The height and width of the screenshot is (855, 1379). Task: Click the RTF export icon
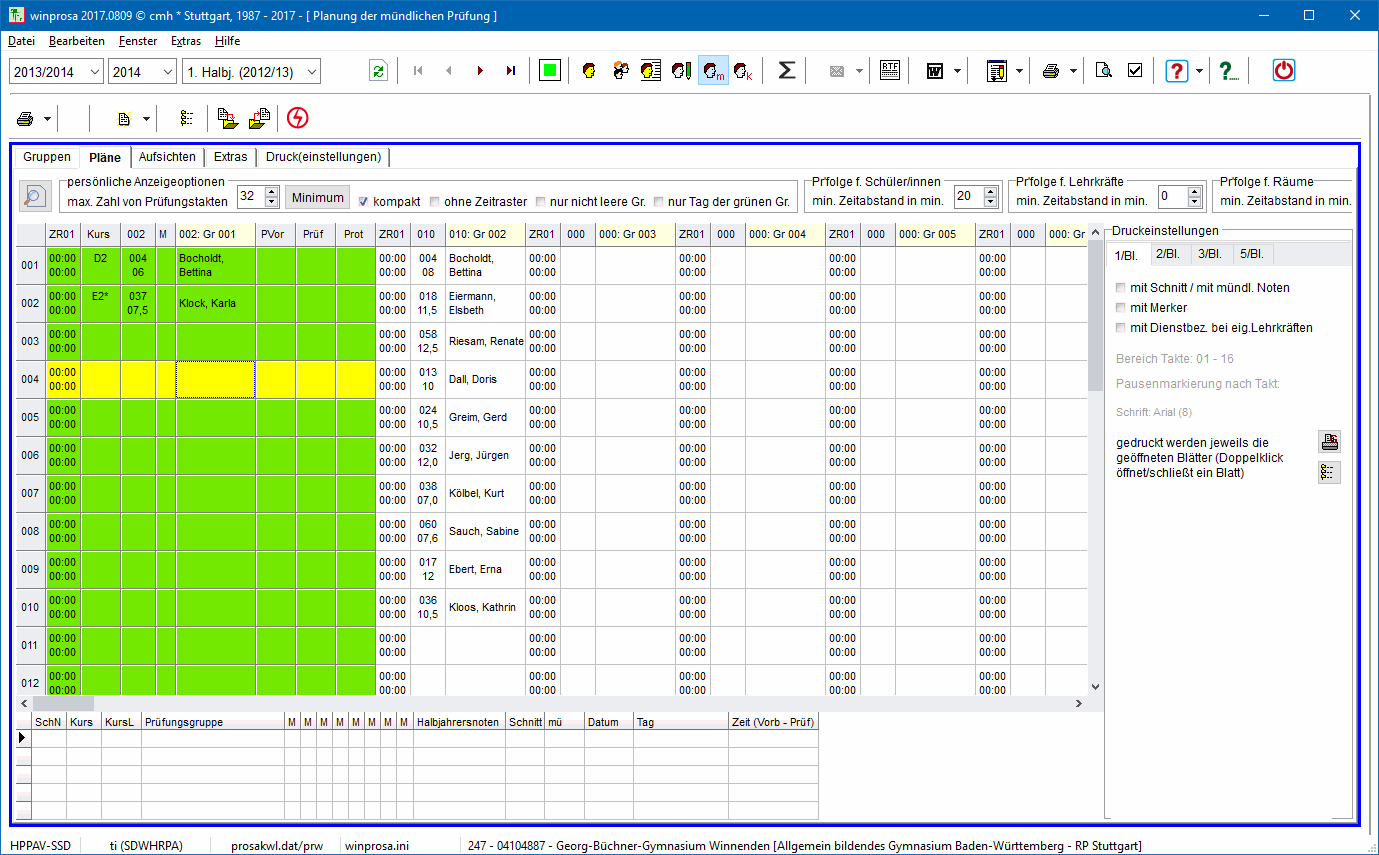(889, 71)
